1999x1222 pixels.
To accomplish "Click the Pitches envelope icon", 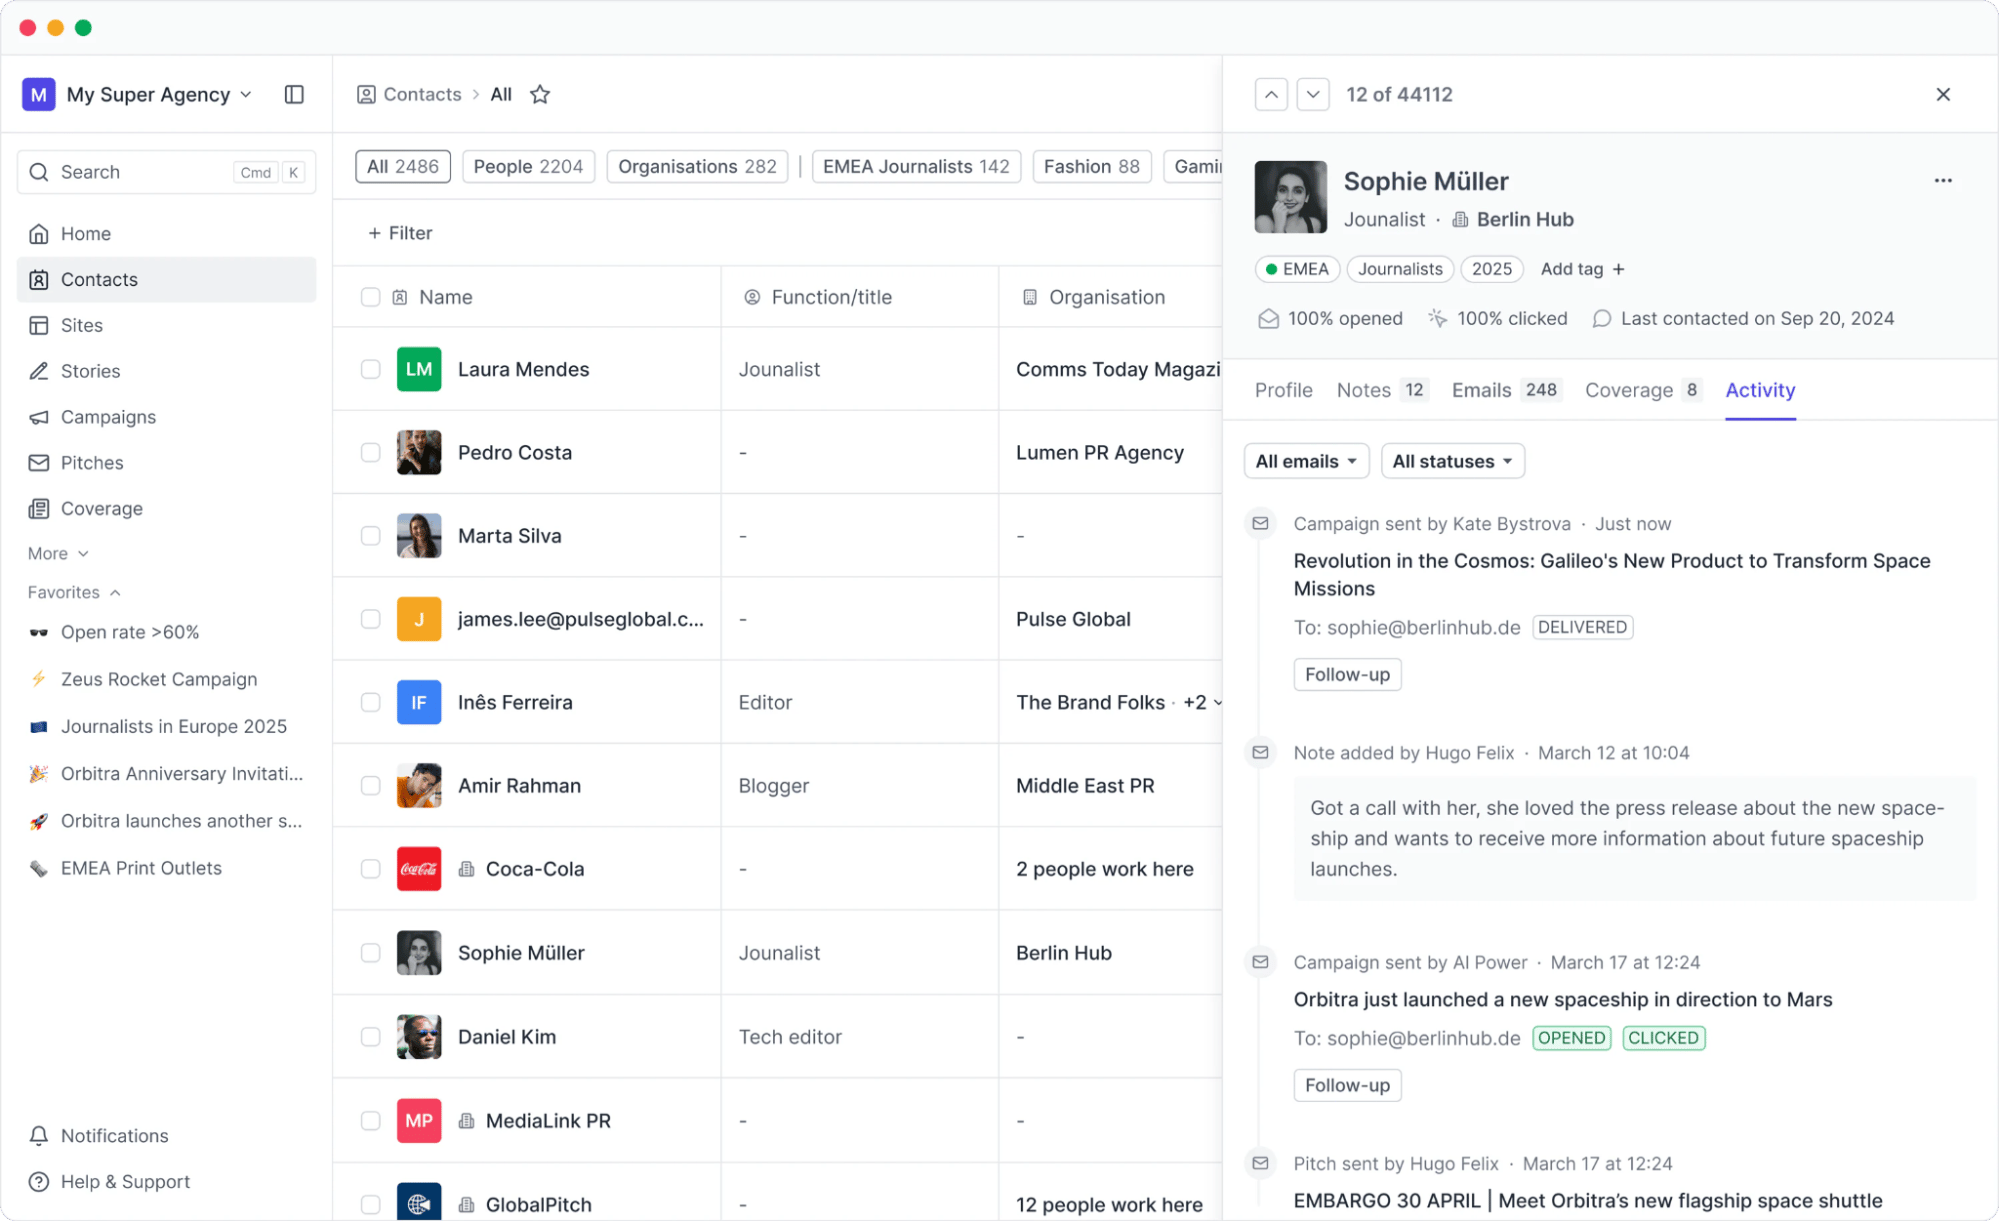I will (39, 462).
